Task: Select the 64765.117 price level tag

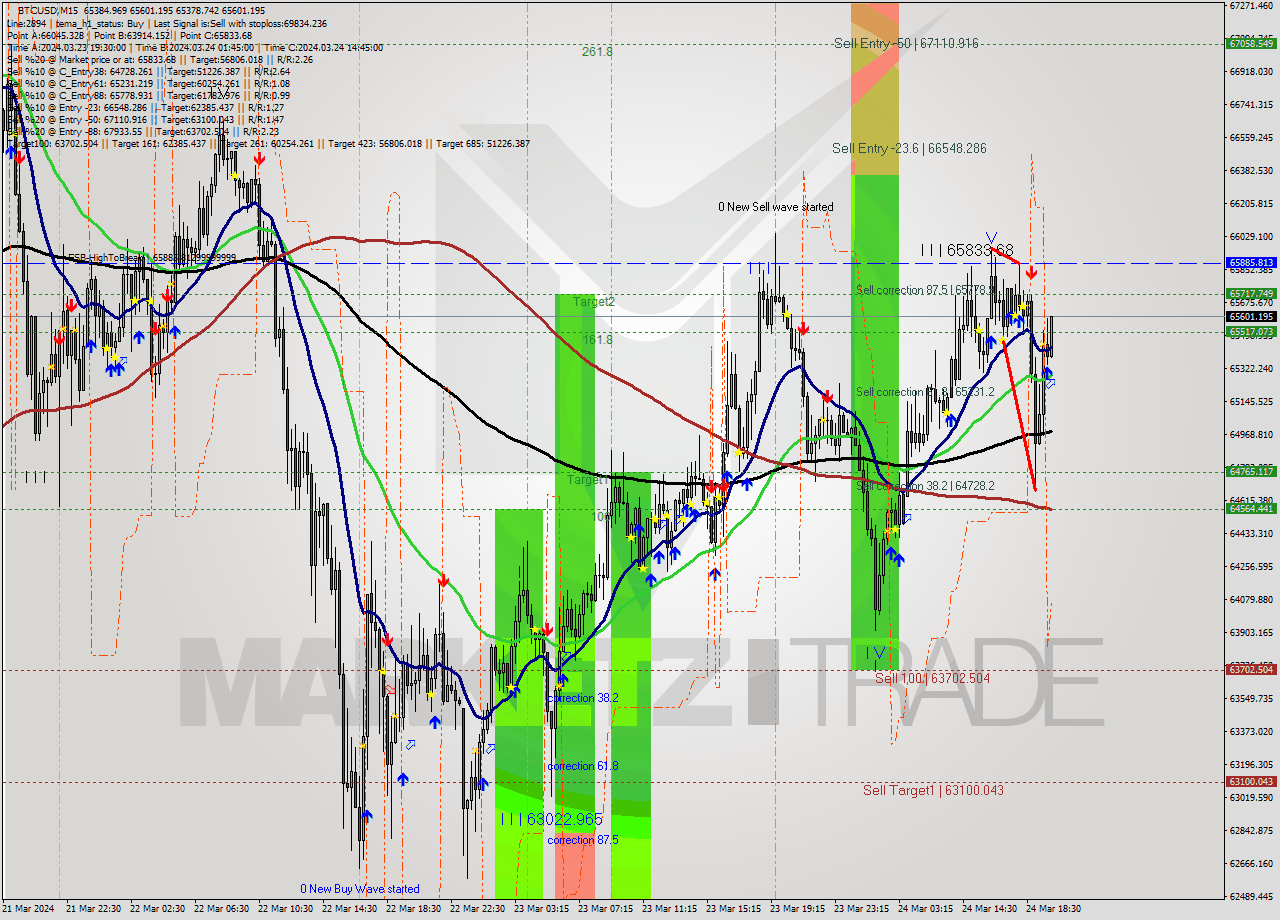Action: [1251, 471]
